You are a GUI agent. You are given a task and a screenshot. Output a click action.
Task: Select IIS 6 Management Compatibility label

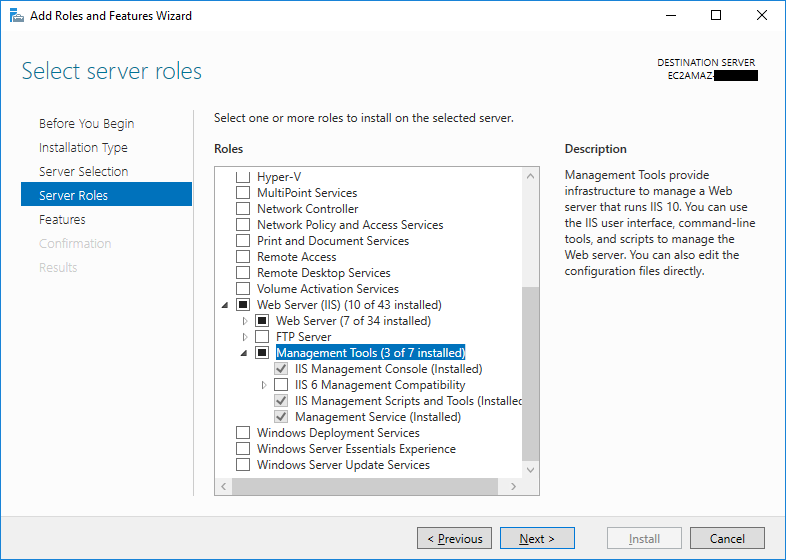click(x=380, y=385)
